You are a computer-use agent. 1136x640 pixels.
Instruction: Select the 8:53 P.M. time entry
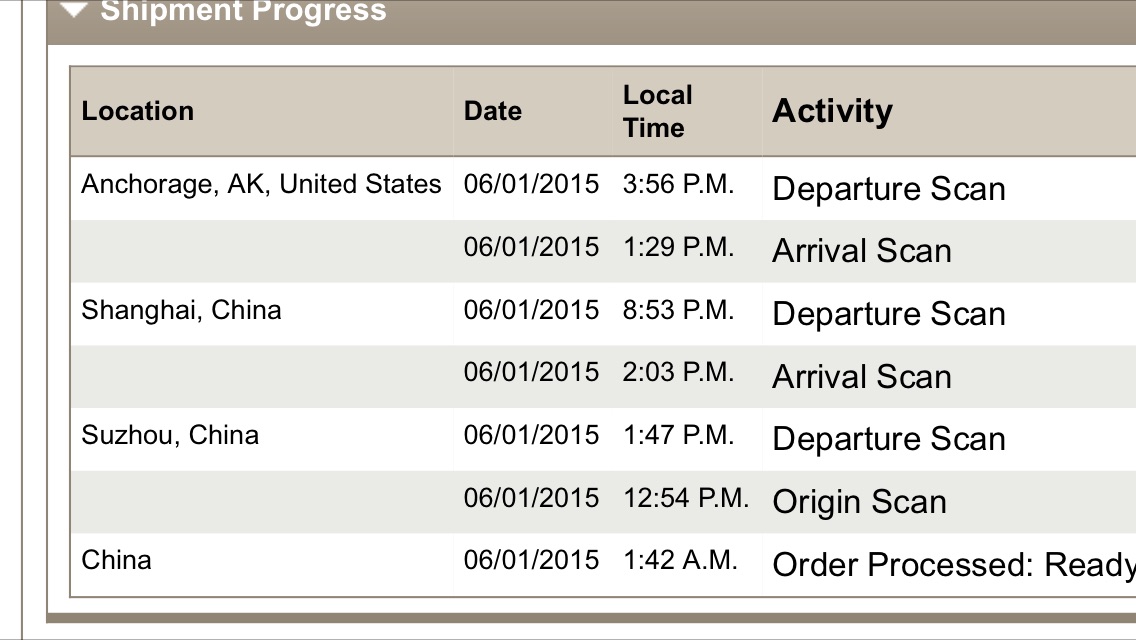(678, 310)
